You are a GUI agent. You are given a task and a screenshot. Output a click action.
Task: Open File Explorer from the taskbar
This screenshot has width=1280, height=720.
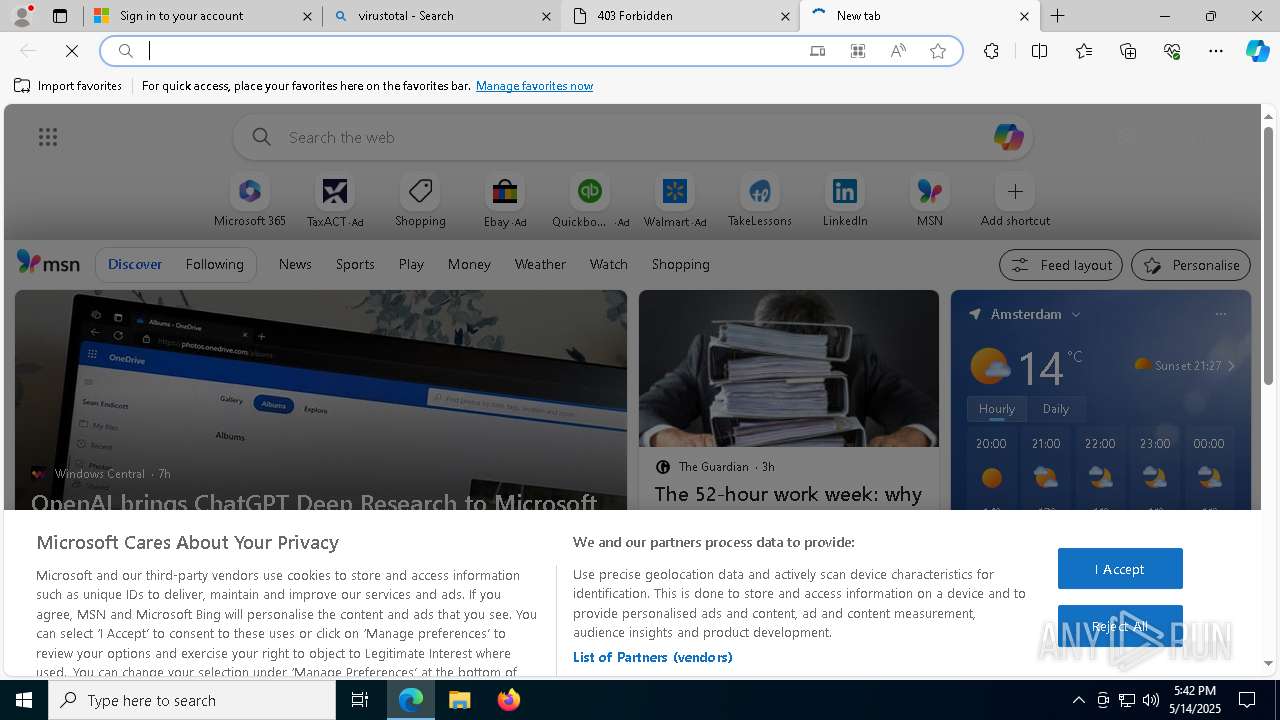(x=460, y=700)
